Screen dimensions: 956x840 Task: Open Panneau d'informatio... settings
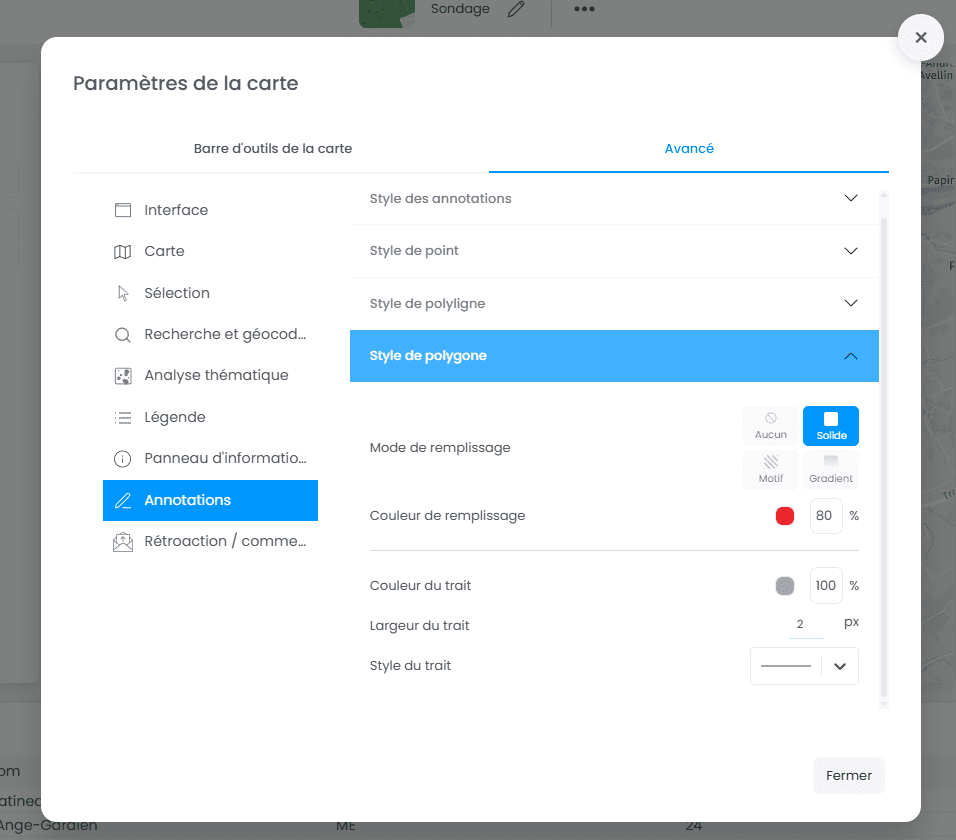(210, 458)
